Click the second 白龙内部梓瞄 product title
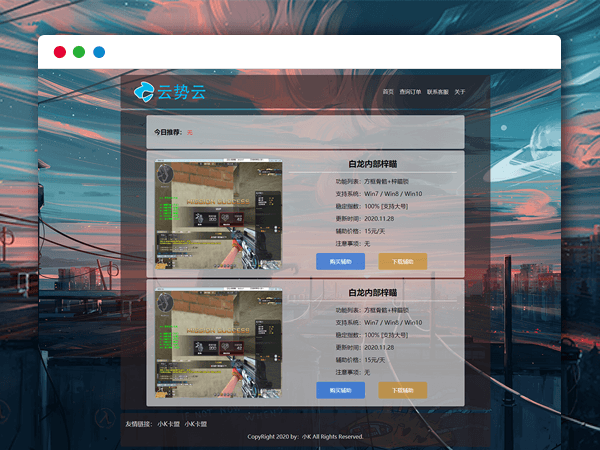Viewport: 600px width, 450px height. click(x=372, y=293)
